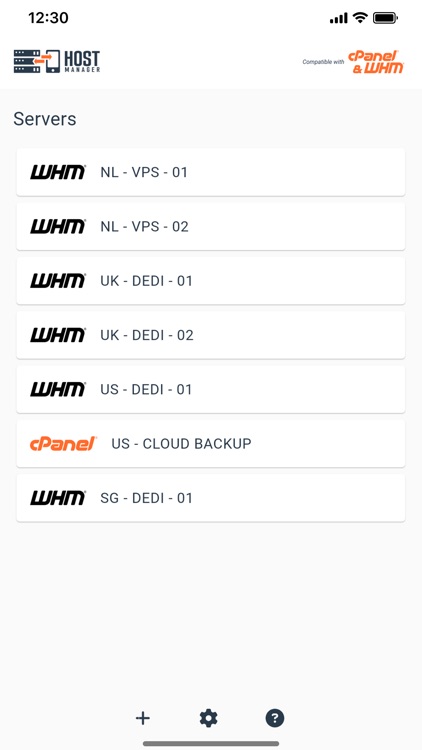Click the Host Manager logo
Image resolution: width=422 pixels, height=750 pixels.
coord(57,61)
